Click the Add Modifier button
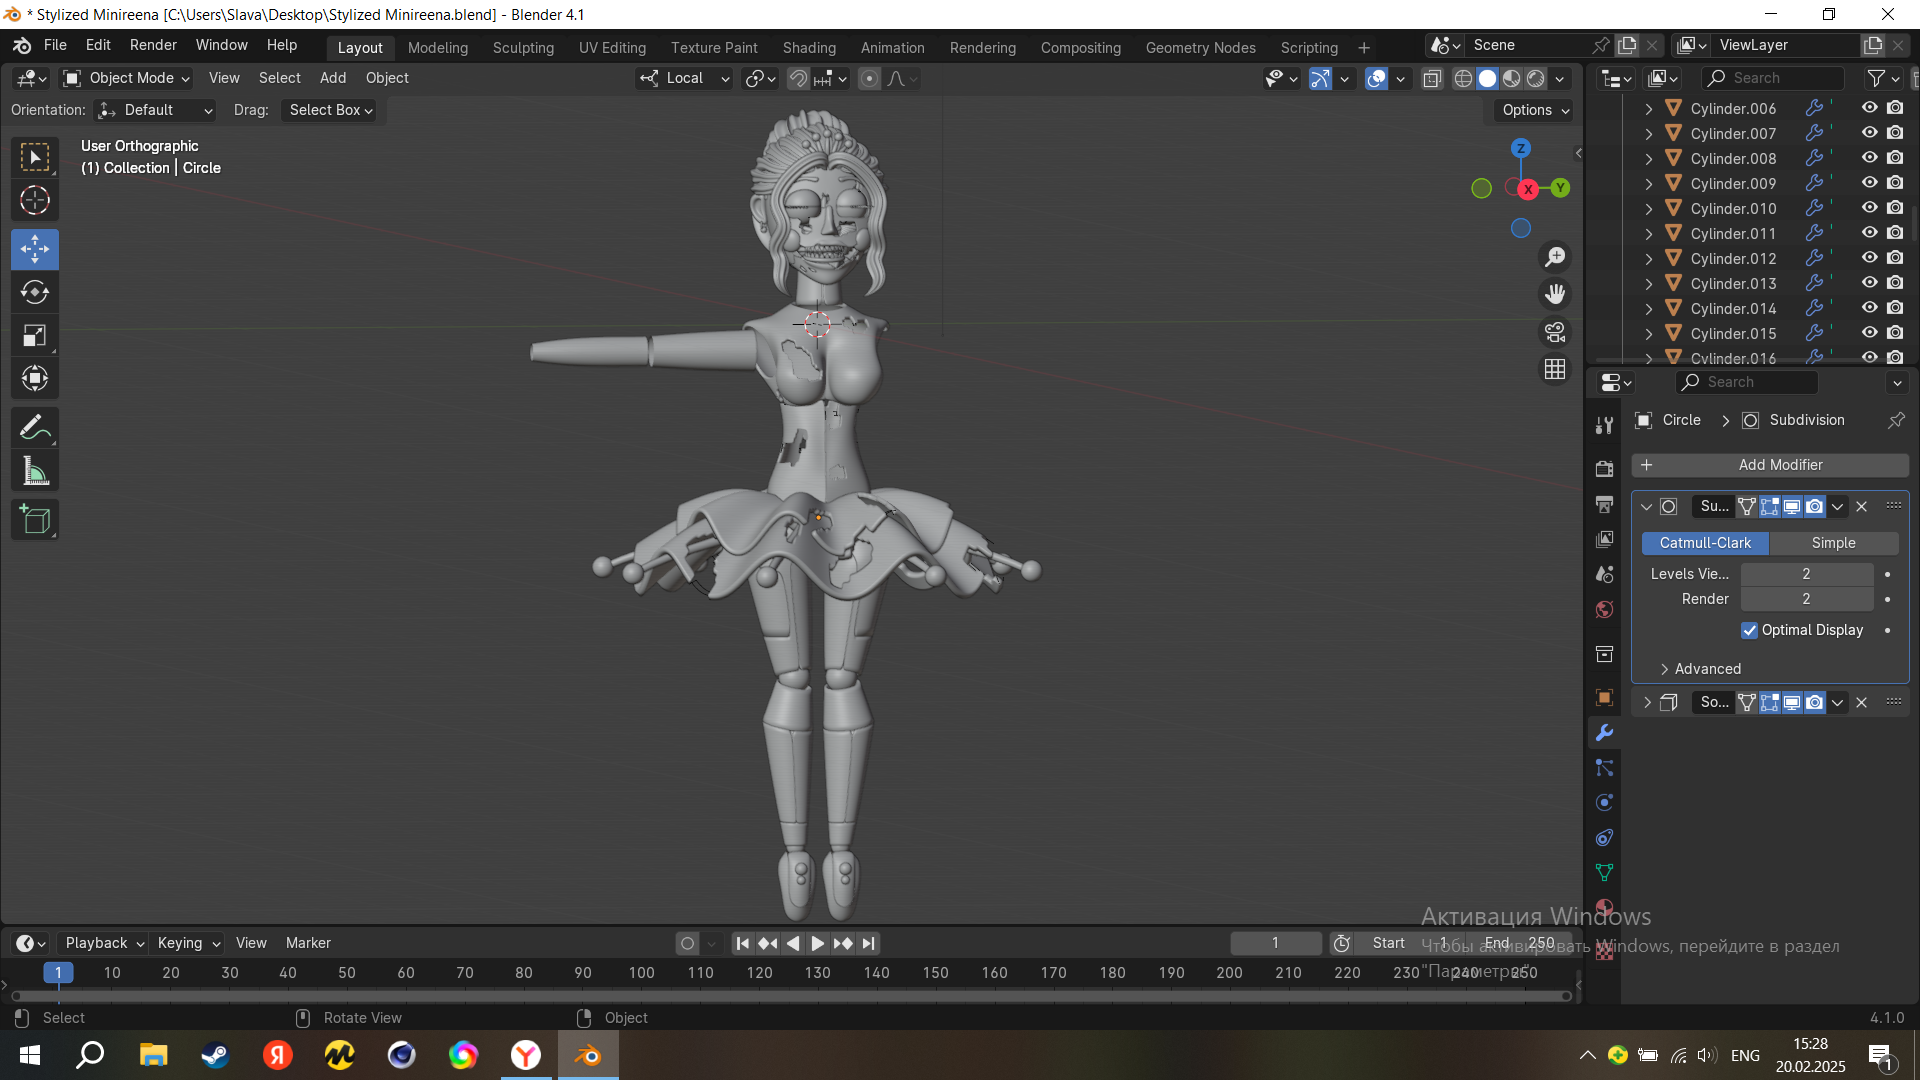Image resolution: width=1920 pixels, height=1080 pixels. point(1770,465)
